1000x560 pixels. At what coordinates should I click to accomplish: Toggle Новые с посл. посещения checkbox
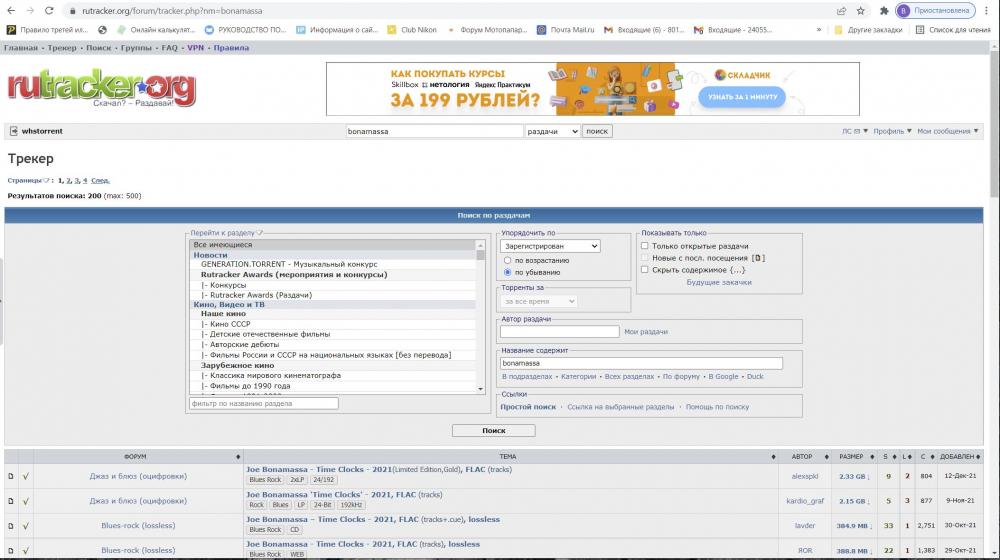[645, 258]
